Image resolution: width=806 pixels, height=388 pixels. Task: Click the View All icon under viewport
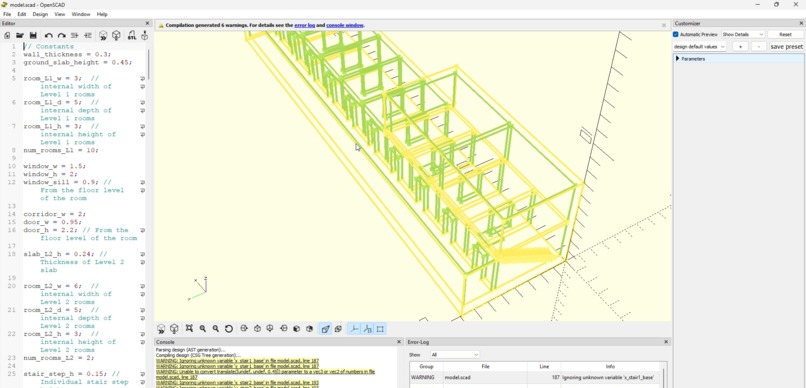(189, 329)
